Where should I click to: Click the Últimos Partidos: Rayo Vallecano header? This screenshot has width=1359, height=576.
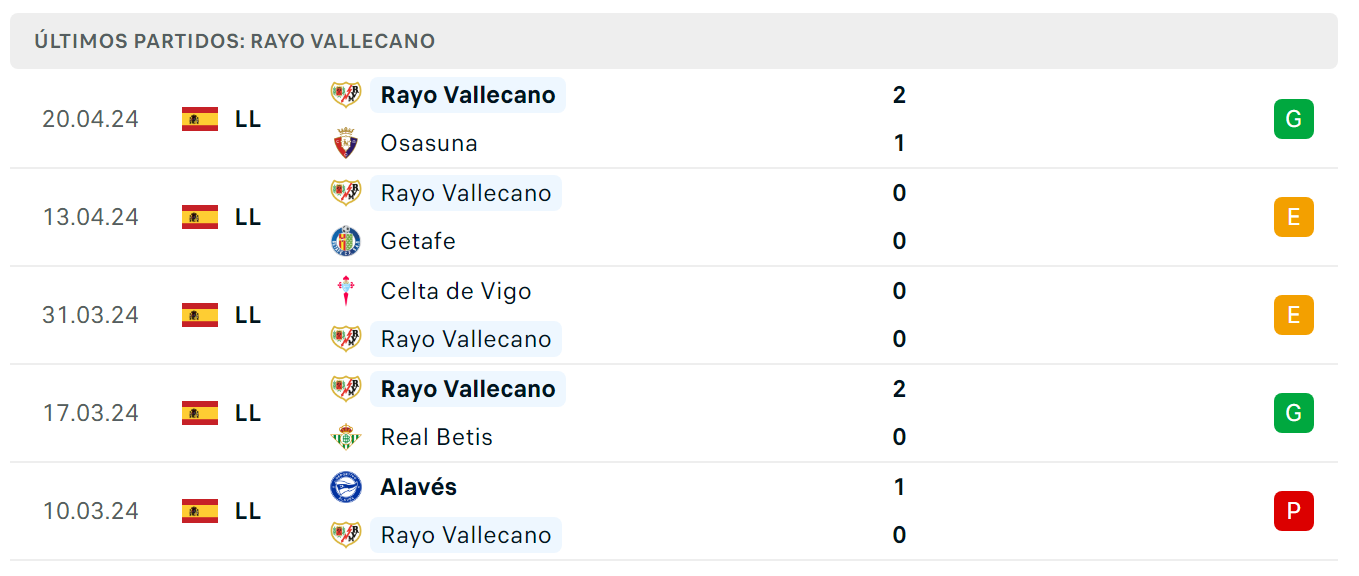235,41
